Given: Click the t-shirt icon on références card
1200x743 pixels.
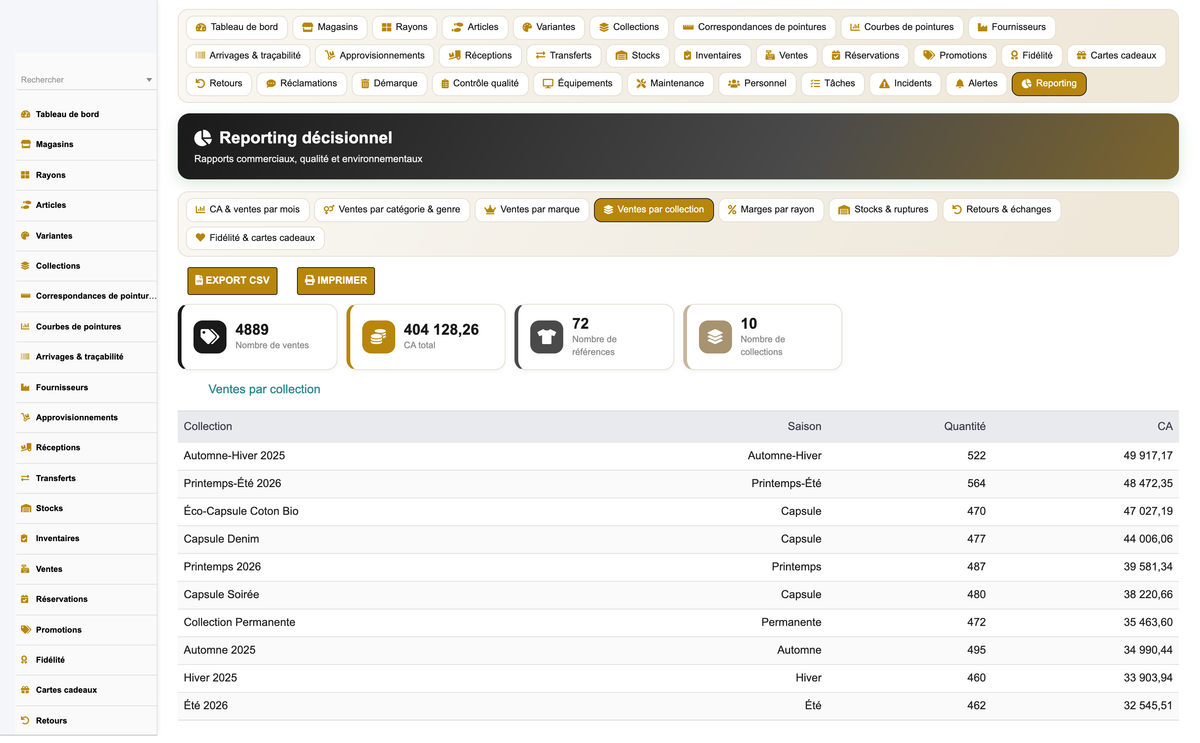Looking at the screenshot, I should (x=547, y=337).
